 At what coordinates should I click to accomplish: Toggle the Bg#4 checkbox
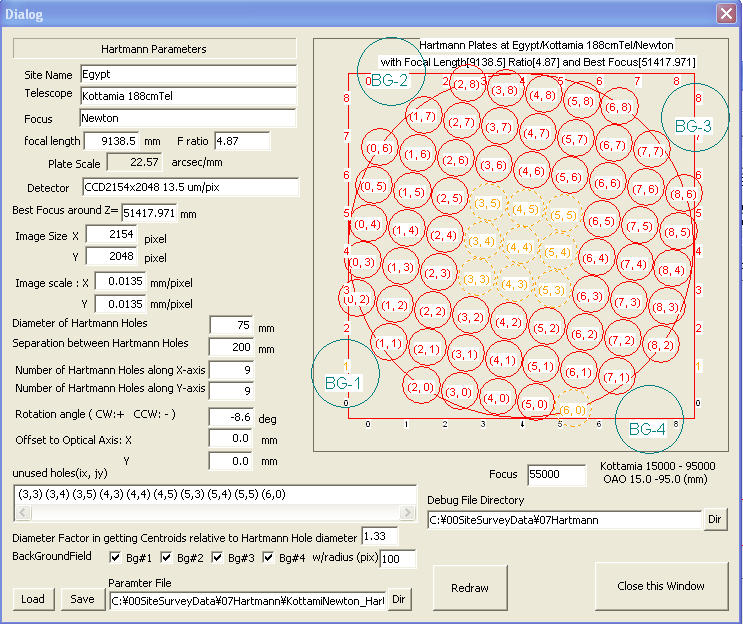coord(270,557)
